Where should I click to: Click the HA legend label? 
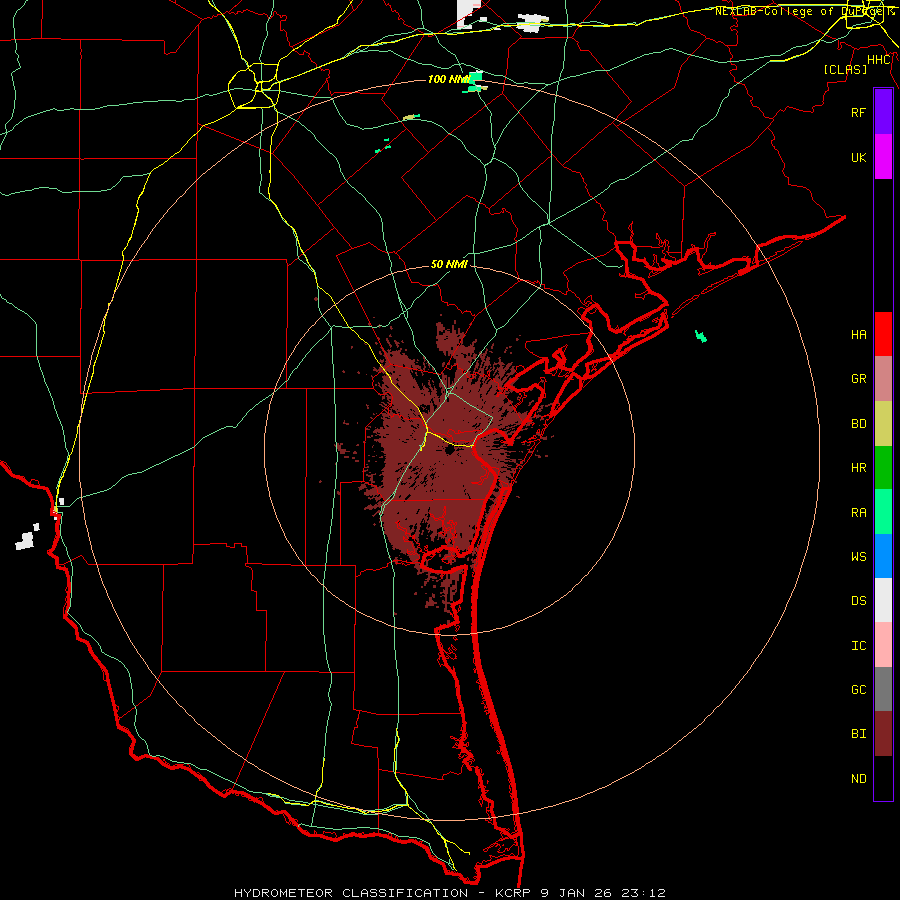tap(858, 335)
